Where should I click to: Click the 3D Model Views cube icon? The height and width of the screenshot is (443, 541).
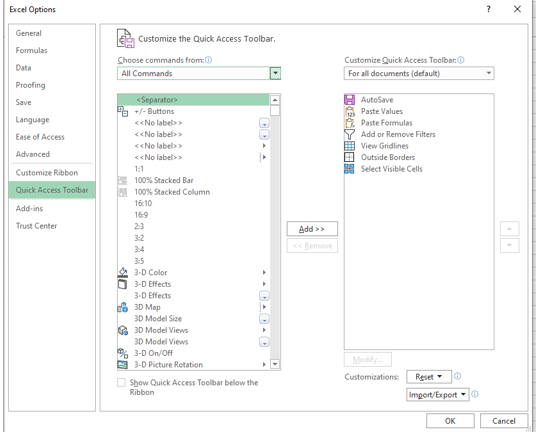tap(123, 330)
